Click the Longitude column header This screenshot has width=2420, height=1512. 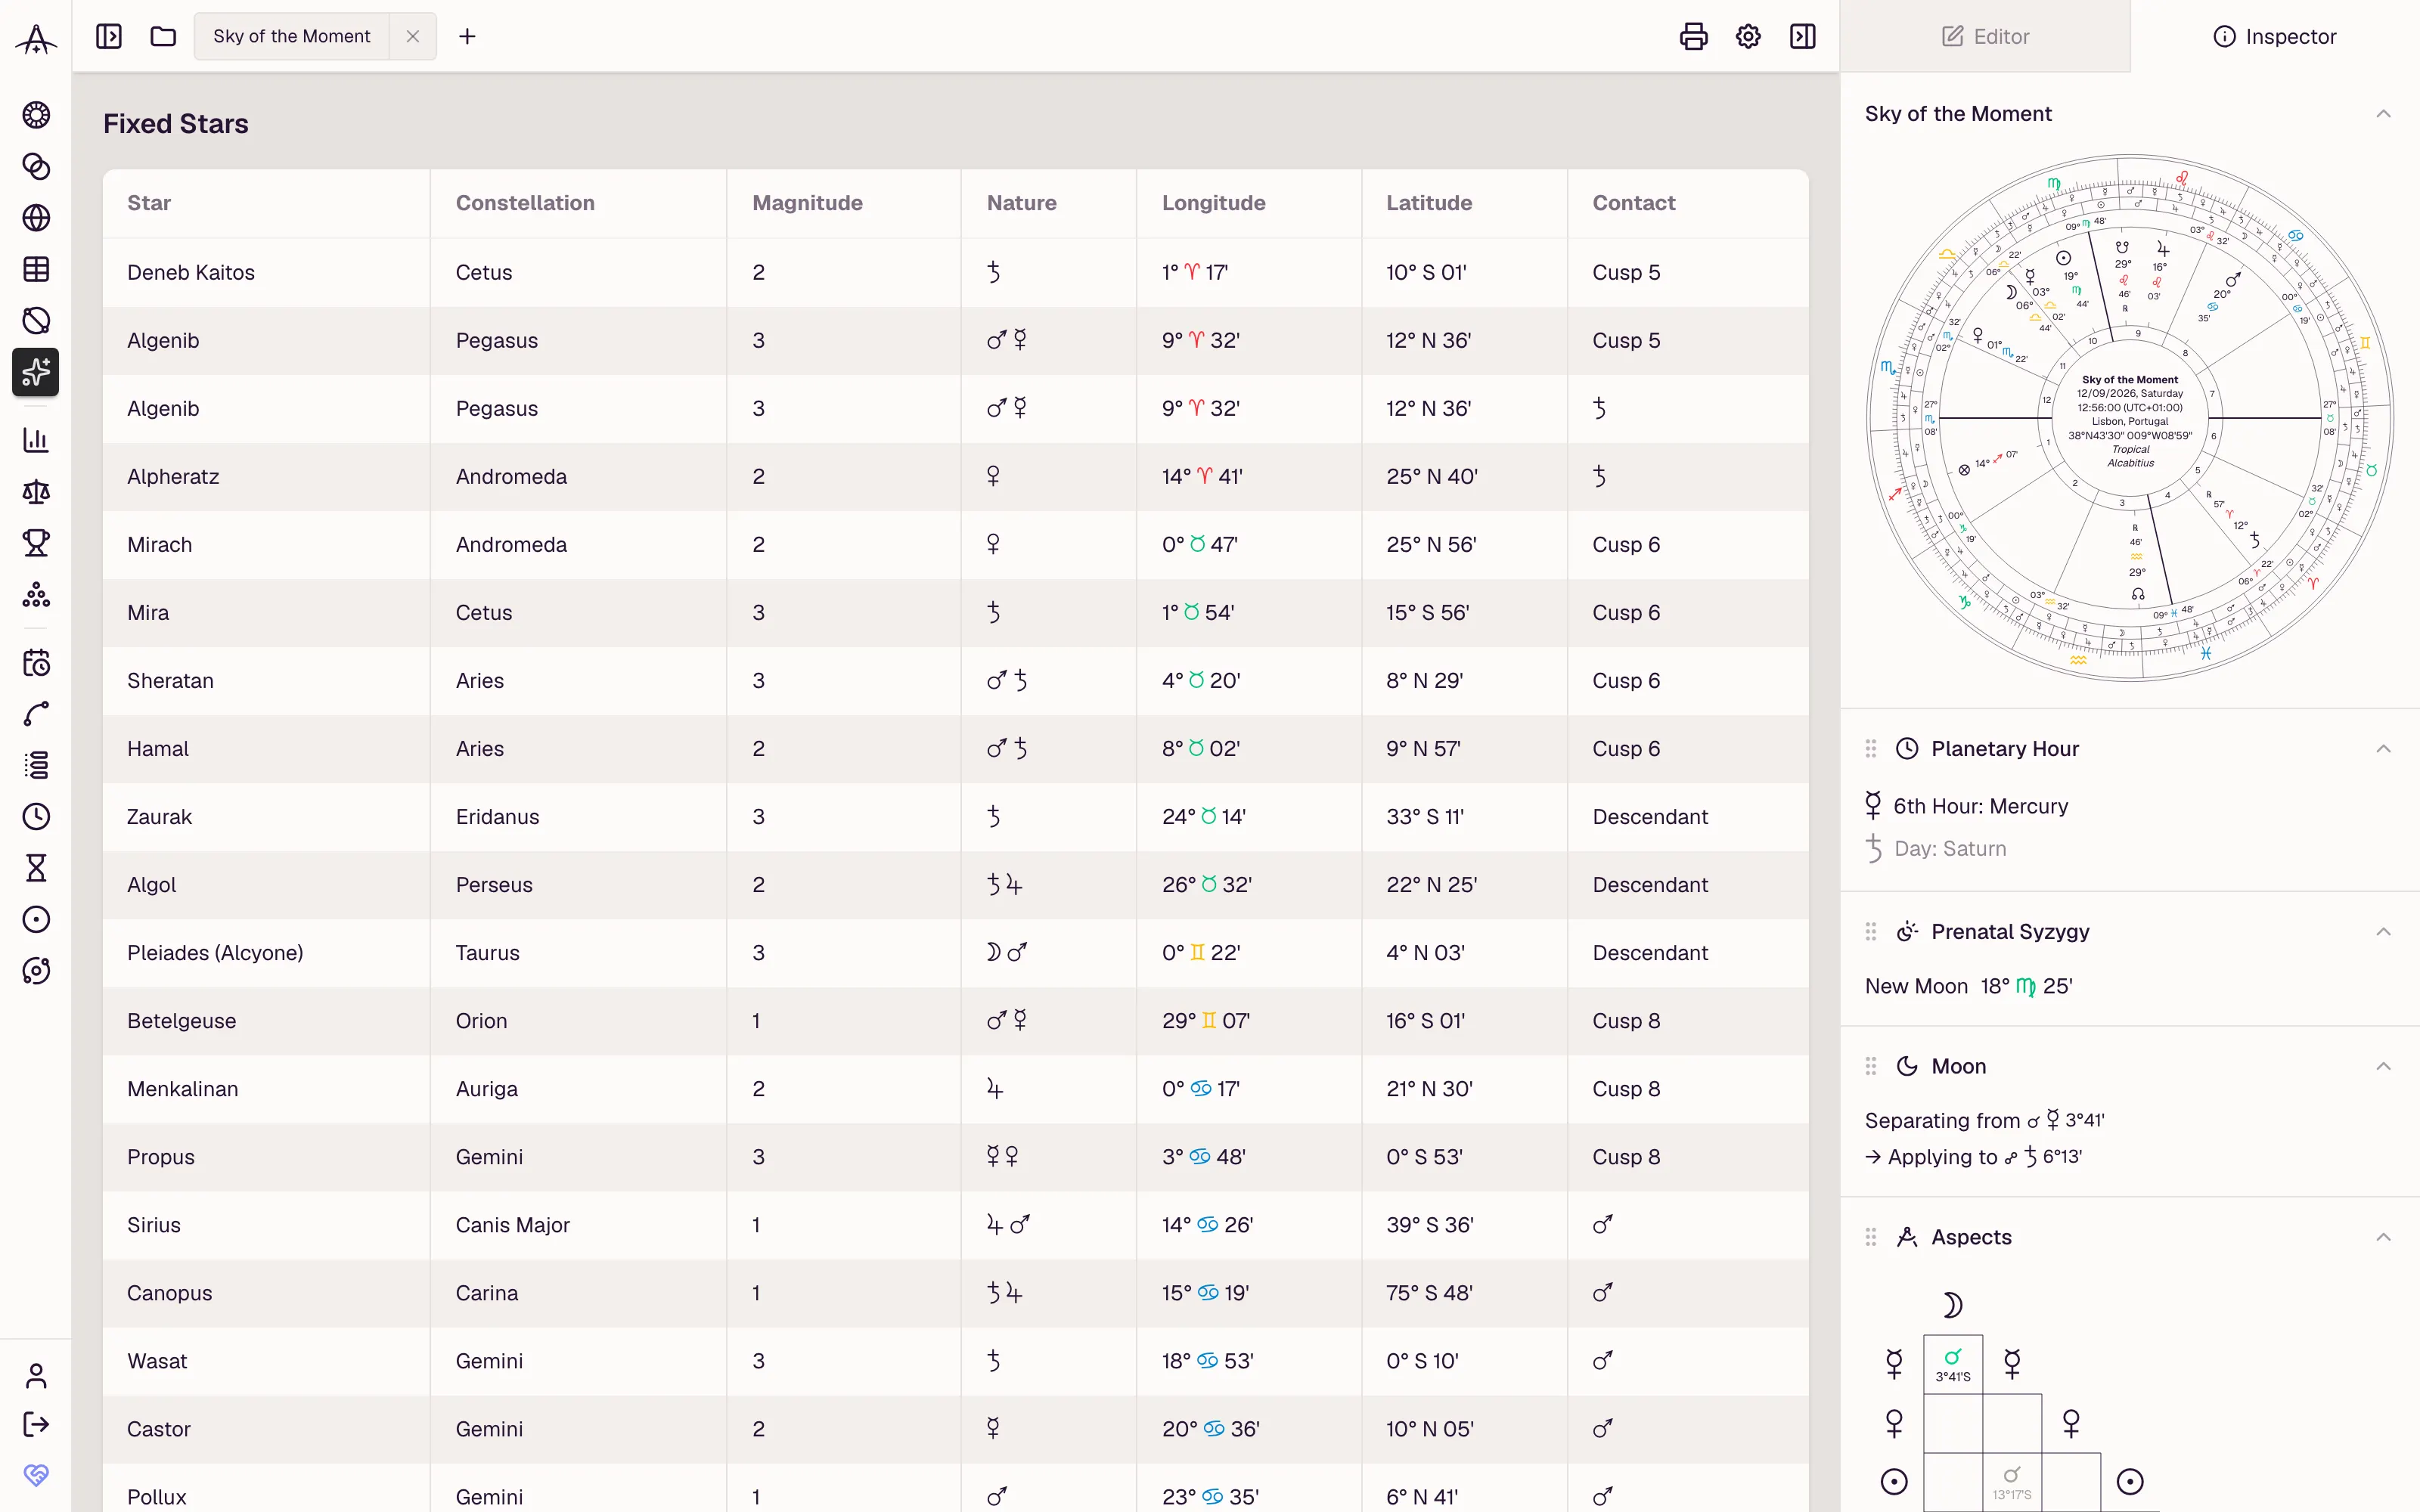pyautogui.click(x=1213, y=203)
